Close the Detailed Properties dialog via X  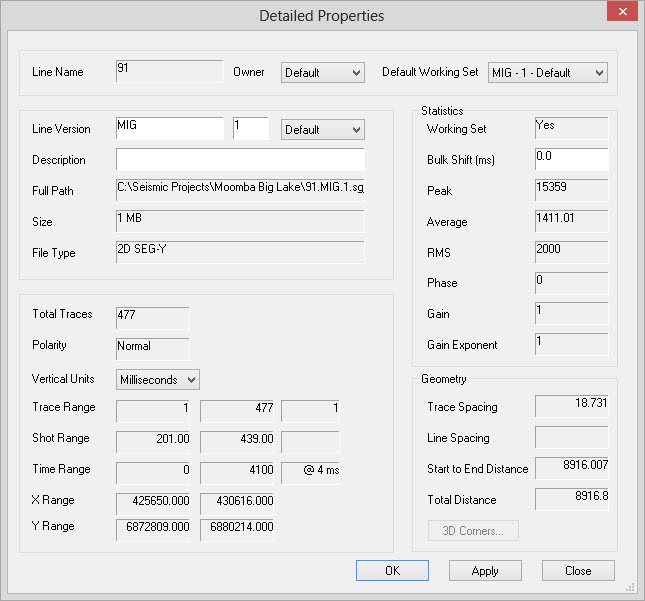(621, 14)
